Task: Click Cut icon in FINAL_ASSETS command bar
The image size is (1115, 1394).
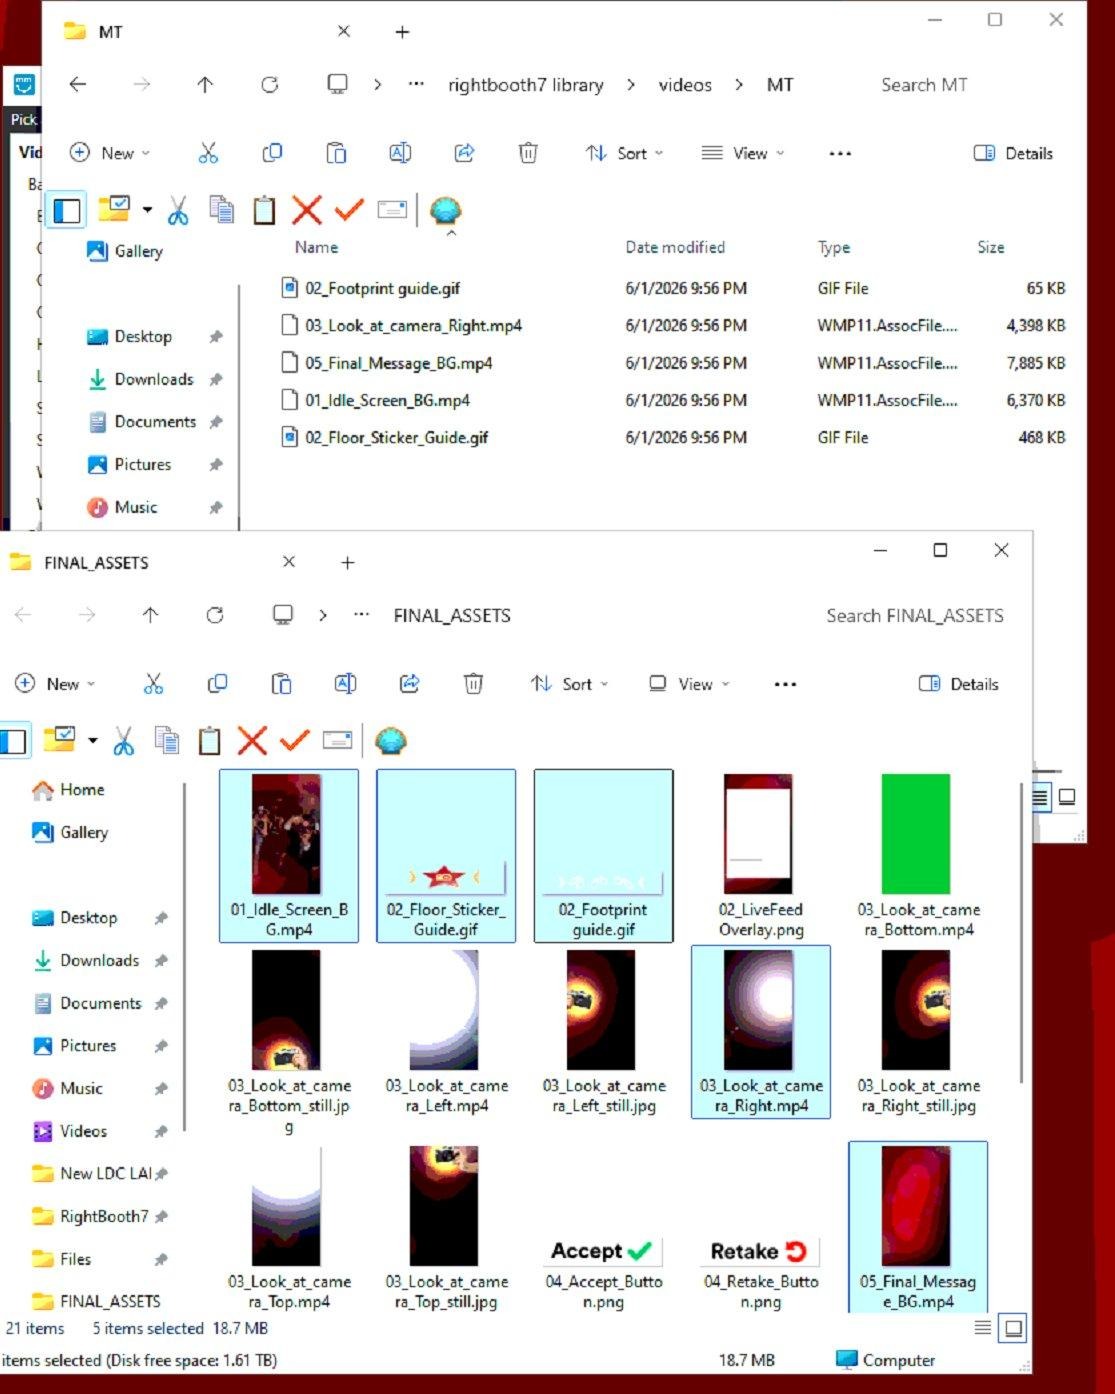Action: tap(153, 684)
